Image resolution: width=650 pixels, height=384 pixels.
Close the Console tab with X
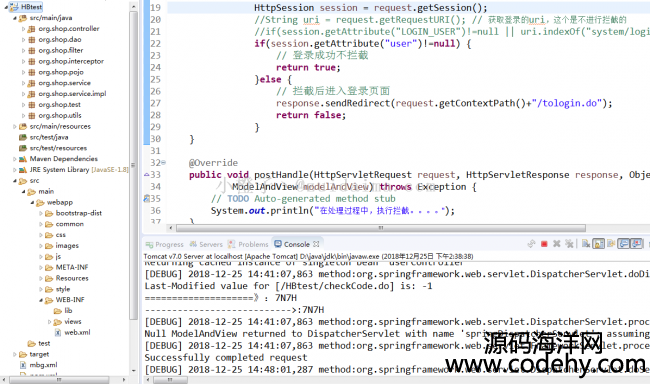click(316, 244)
